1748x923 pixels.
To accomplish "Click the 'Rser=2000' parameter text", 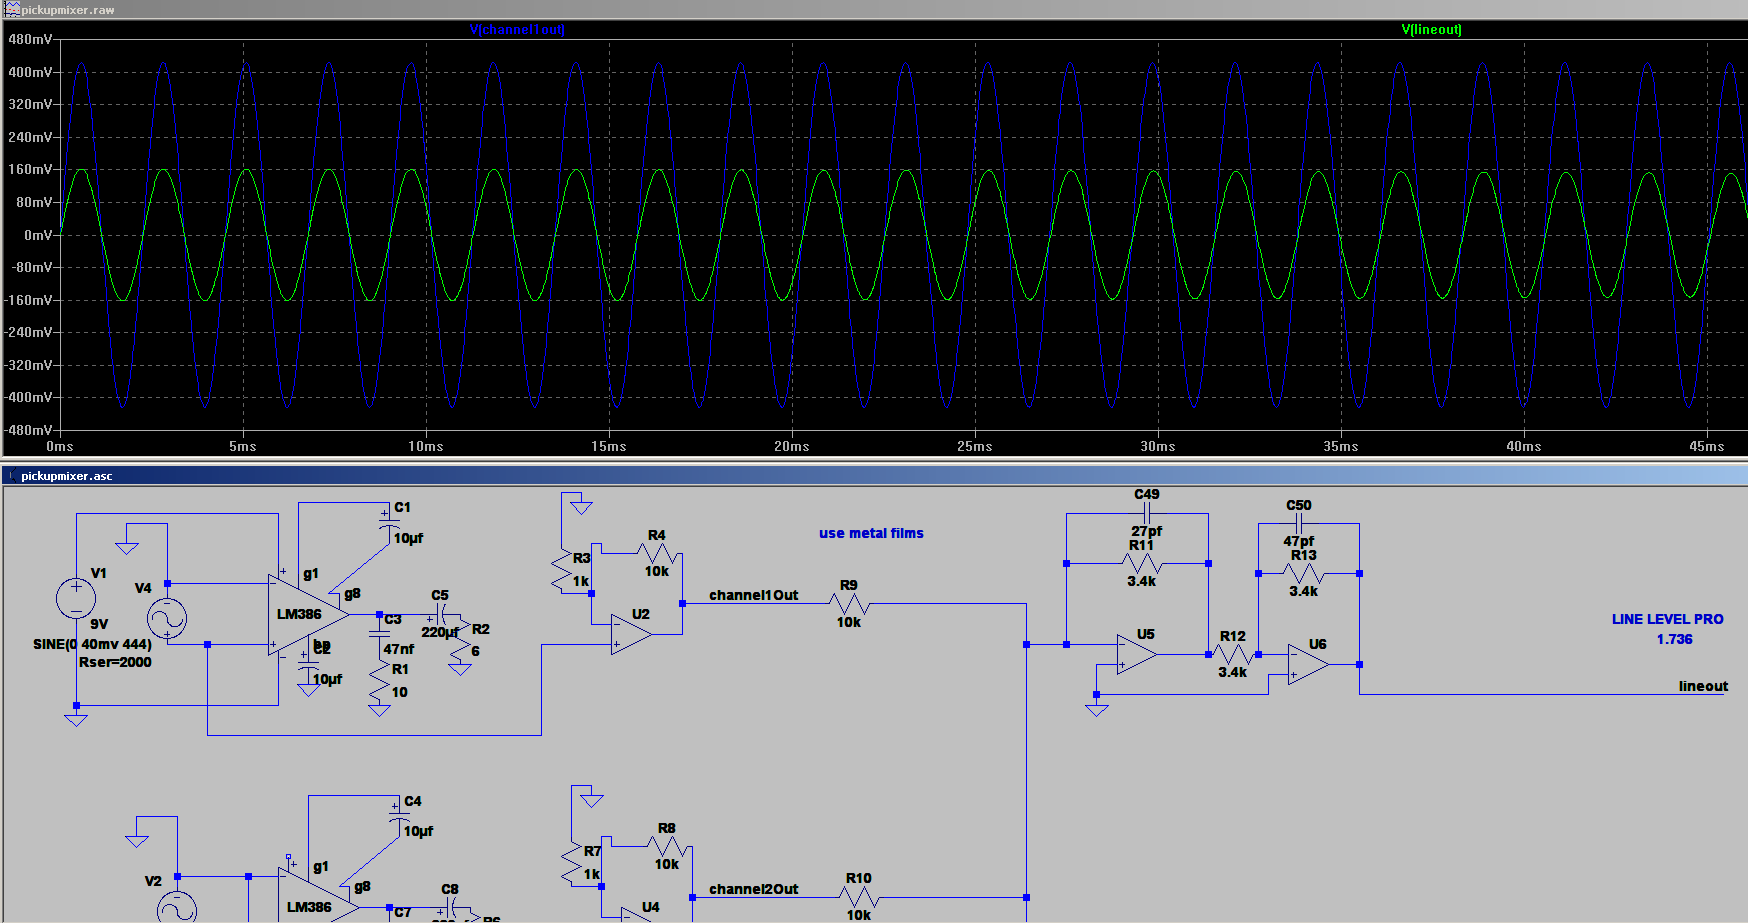I will tap(115, 662).
